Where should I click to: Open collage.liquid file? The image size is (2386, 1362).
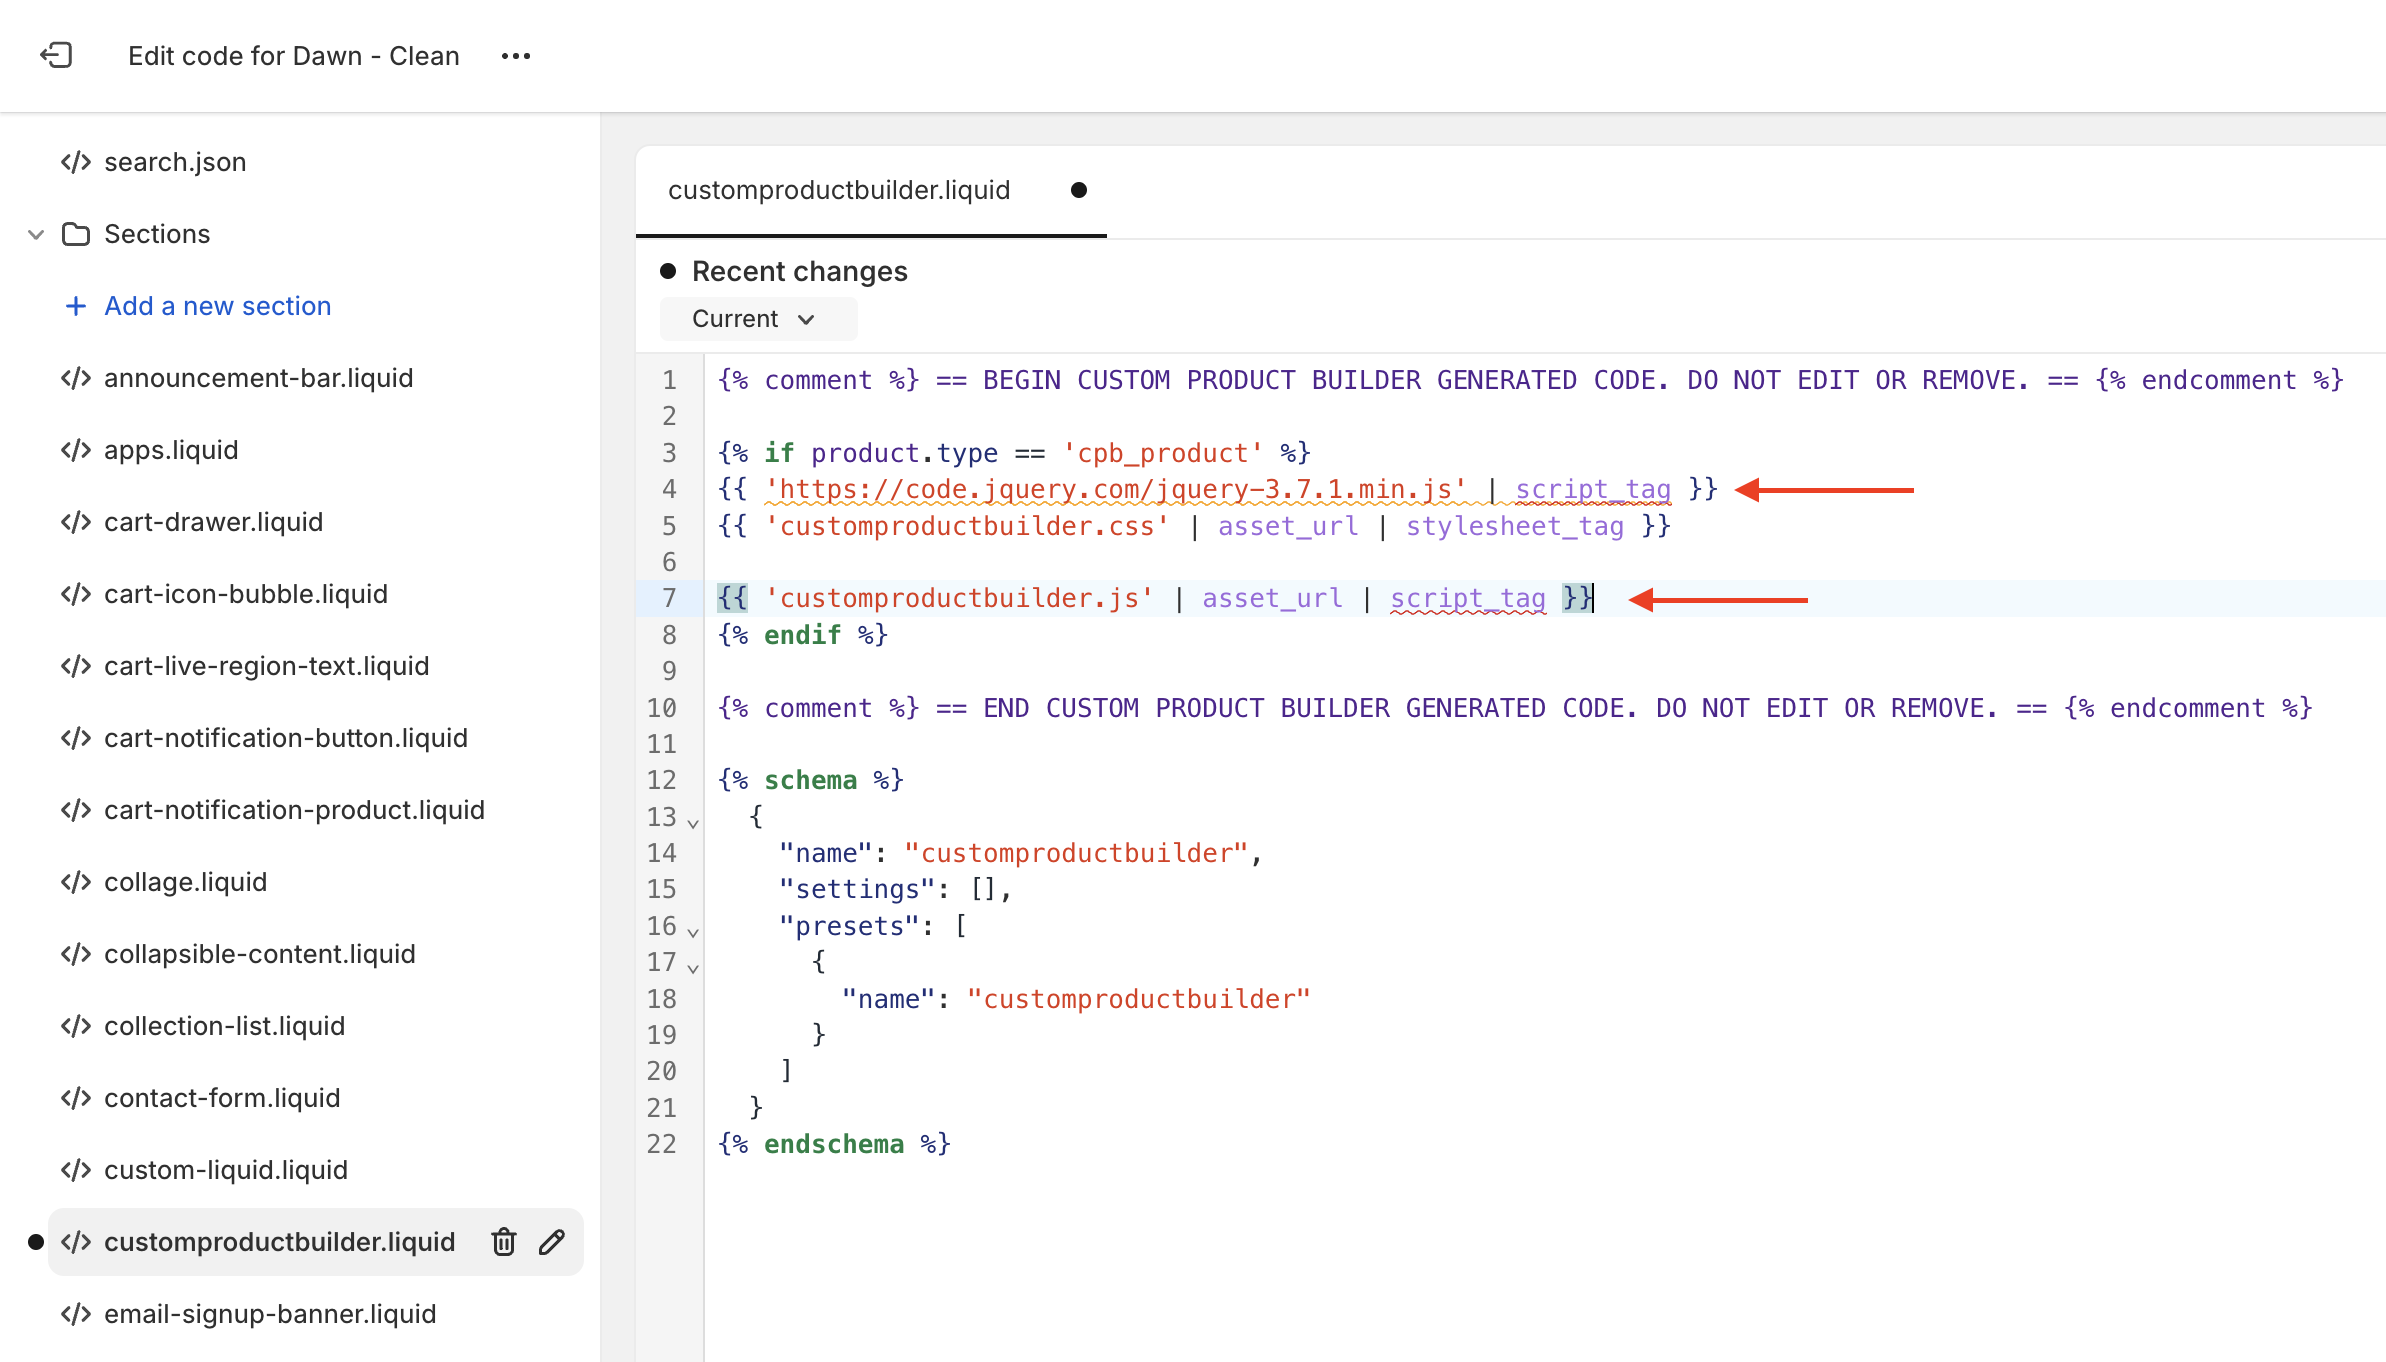(185, 882)
